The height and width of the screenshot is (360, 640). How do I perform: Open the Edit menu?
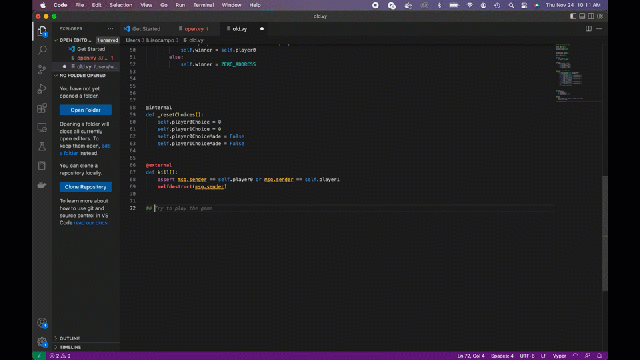(96, 5)
